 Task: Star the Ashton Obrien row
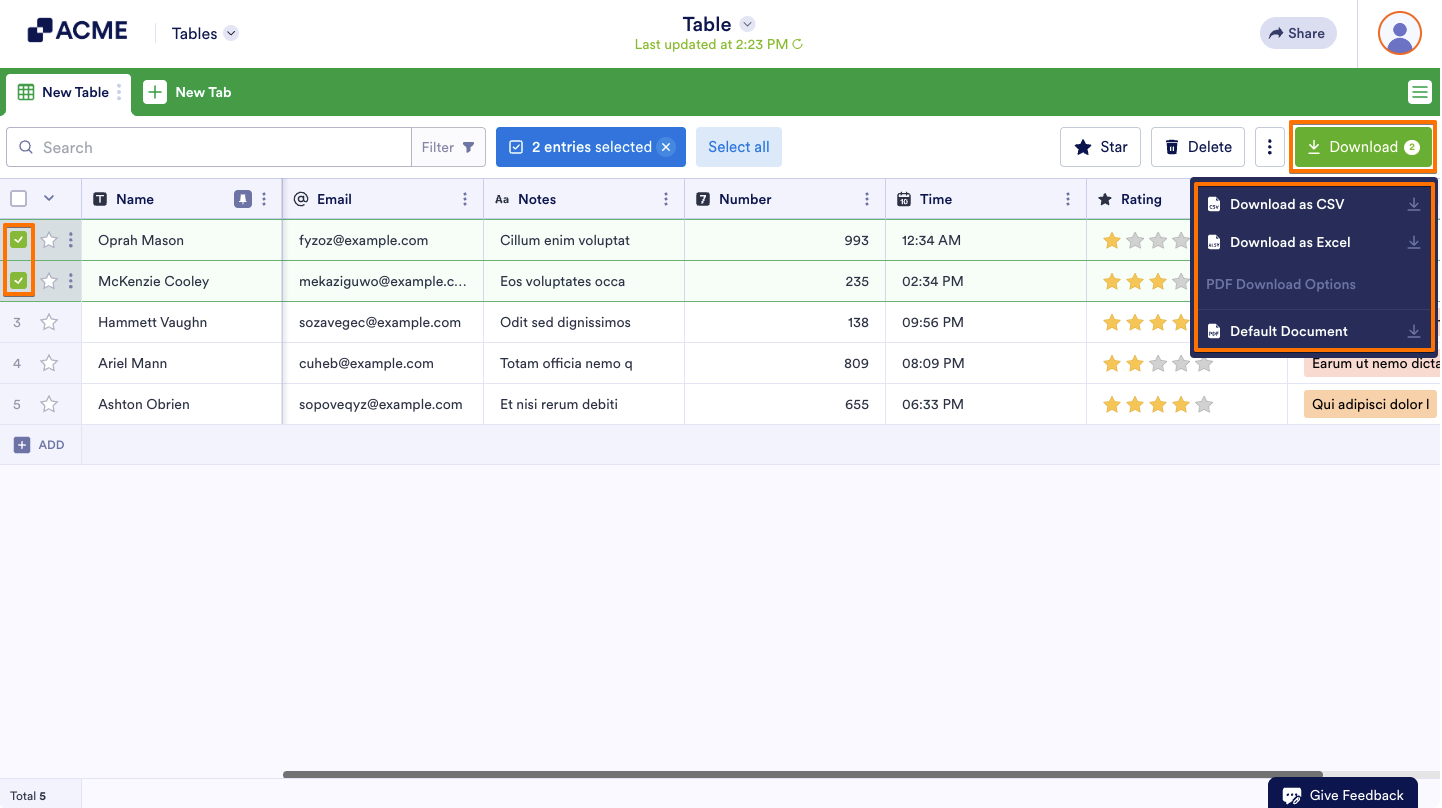(49, 404)
